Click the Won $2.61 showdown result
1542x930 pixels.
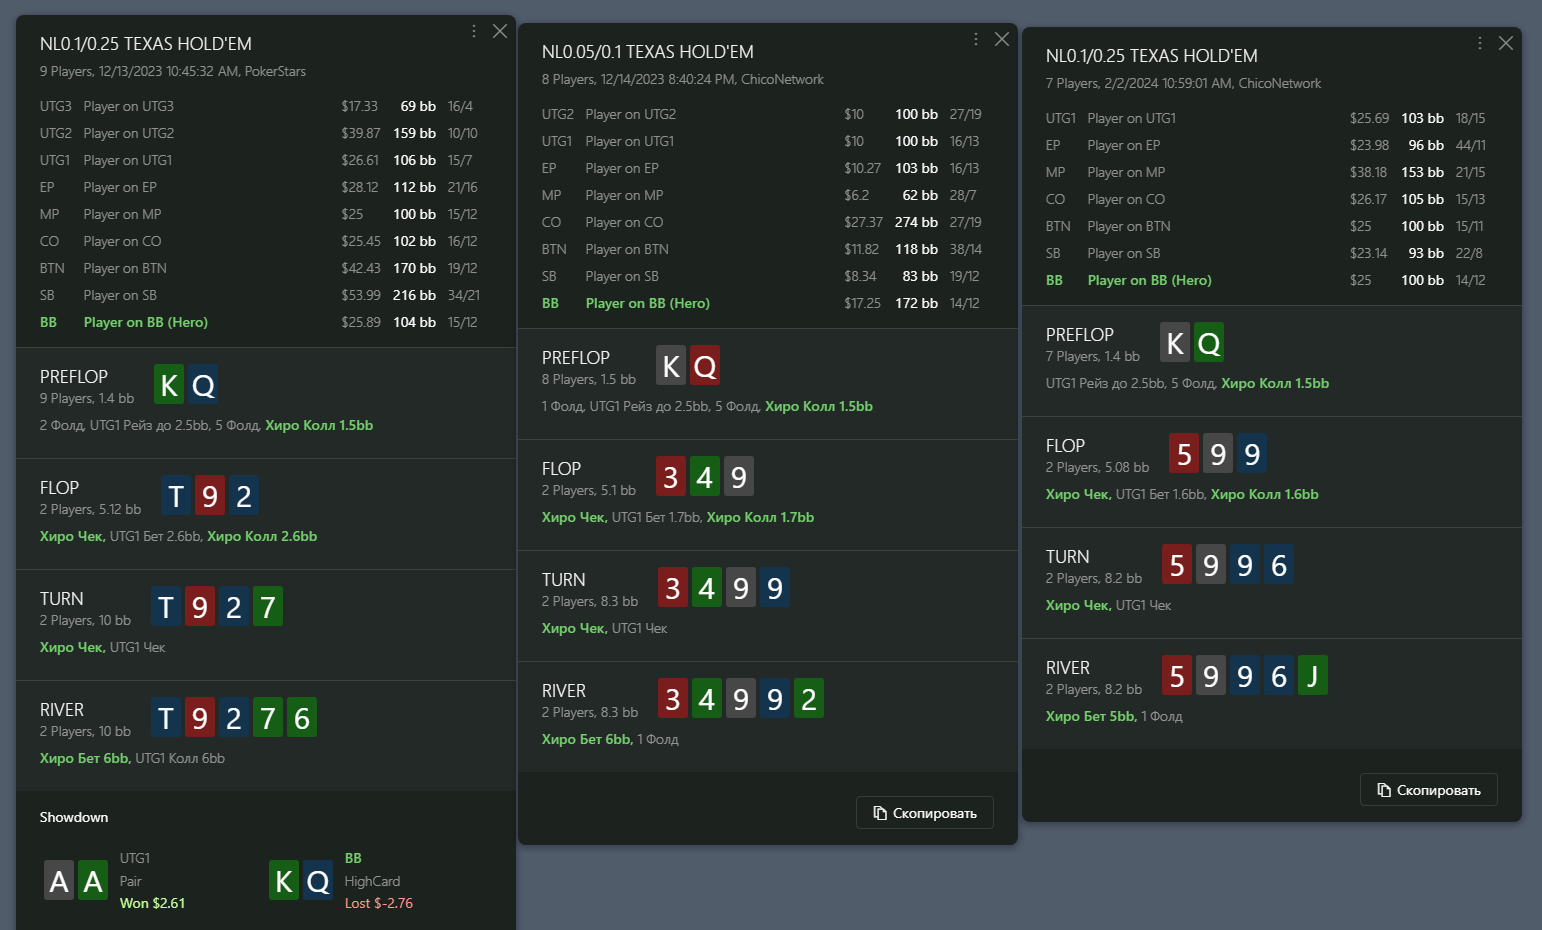point(152,903)
